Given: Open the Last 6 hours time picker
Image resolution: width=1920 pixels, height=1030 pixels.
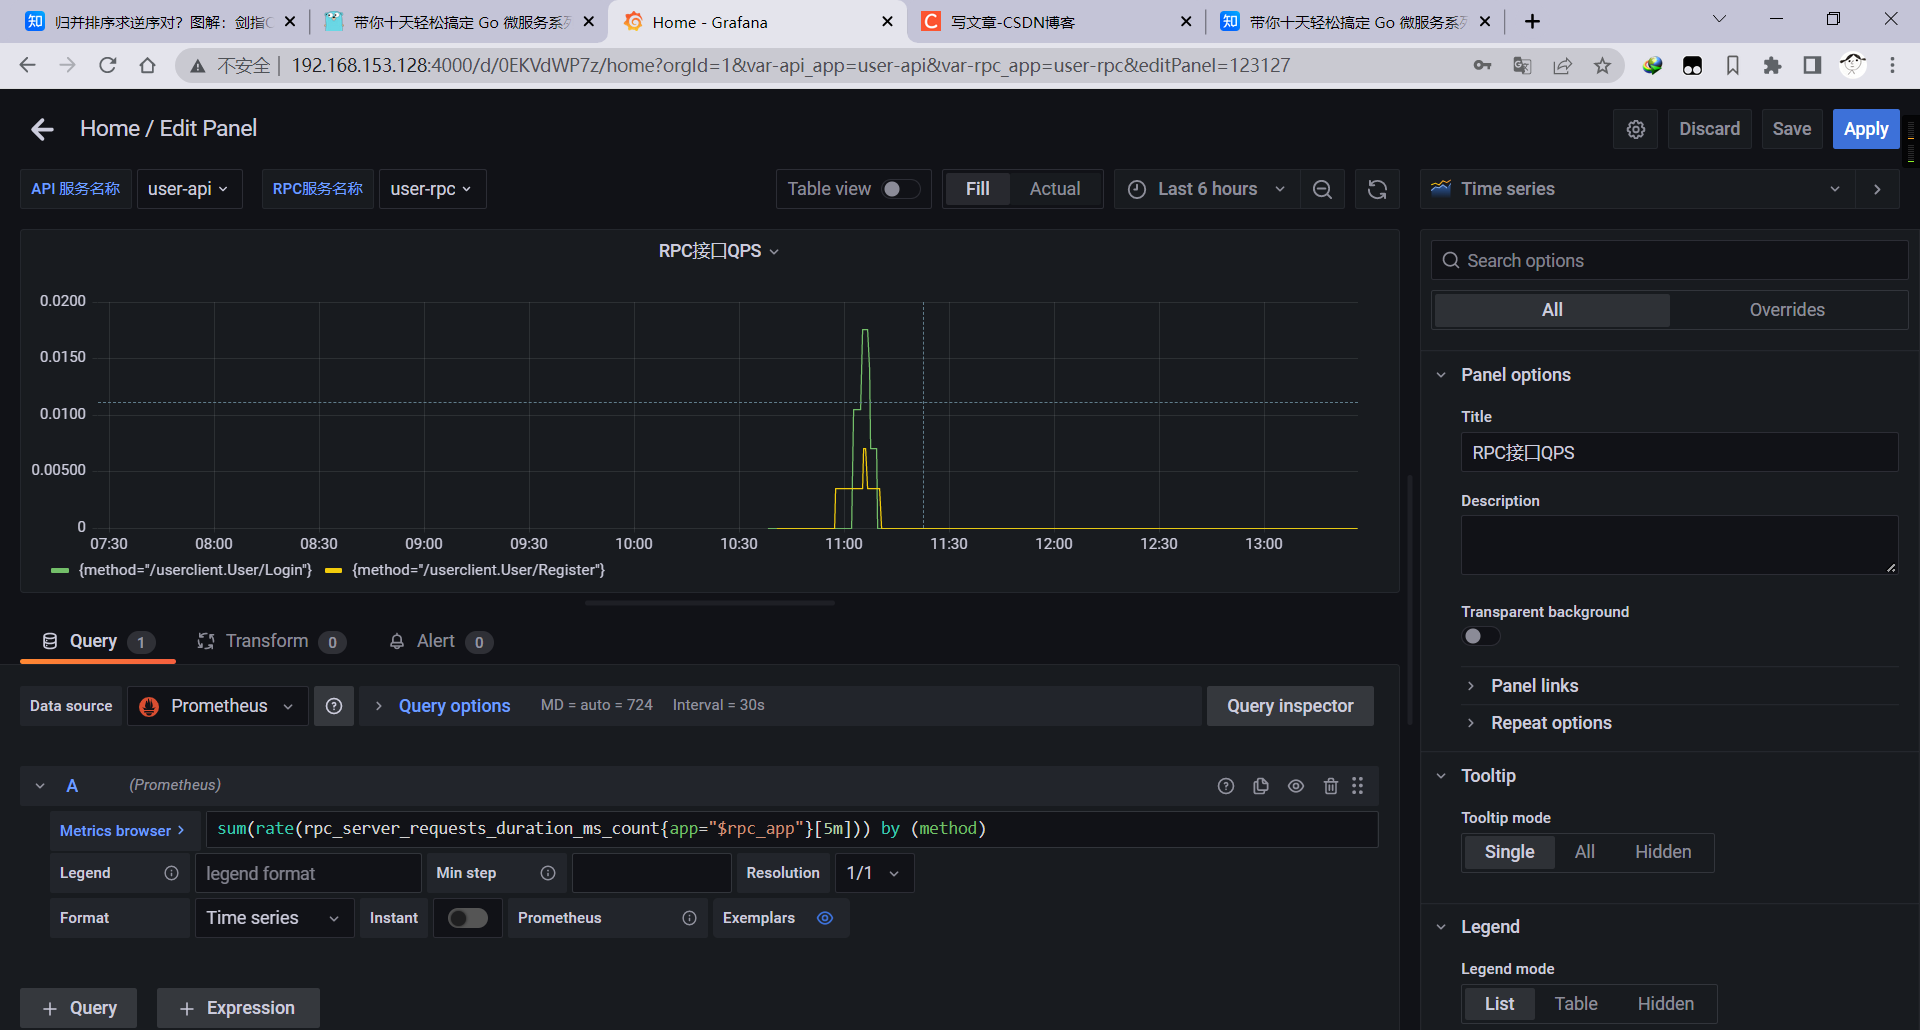Looking at the screenshot, I should coord(1206,189).
